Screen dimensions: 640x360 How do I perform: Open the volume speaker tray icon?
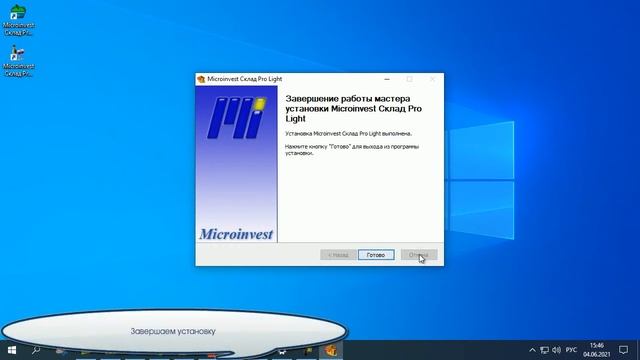coord(556,350)
